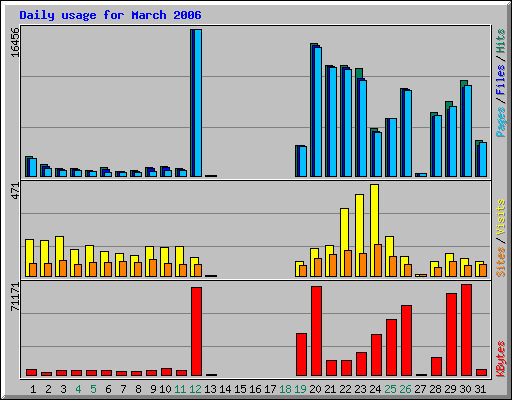The width and height of the screenshot is (512, 400).
Task: Select day label 22 on the x-axis
Action: coord(345,389)
